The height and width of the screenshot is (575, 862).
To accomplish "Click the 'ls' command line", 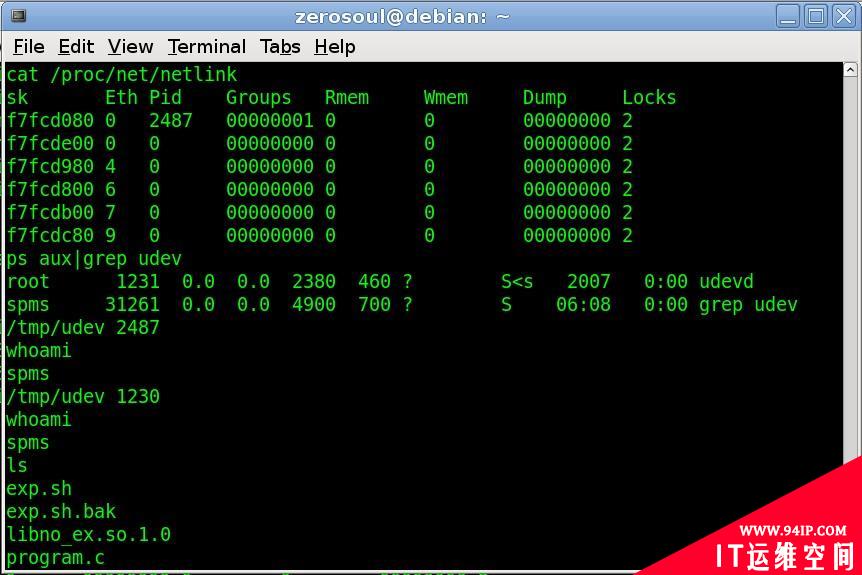I will [x=17, y=466].
